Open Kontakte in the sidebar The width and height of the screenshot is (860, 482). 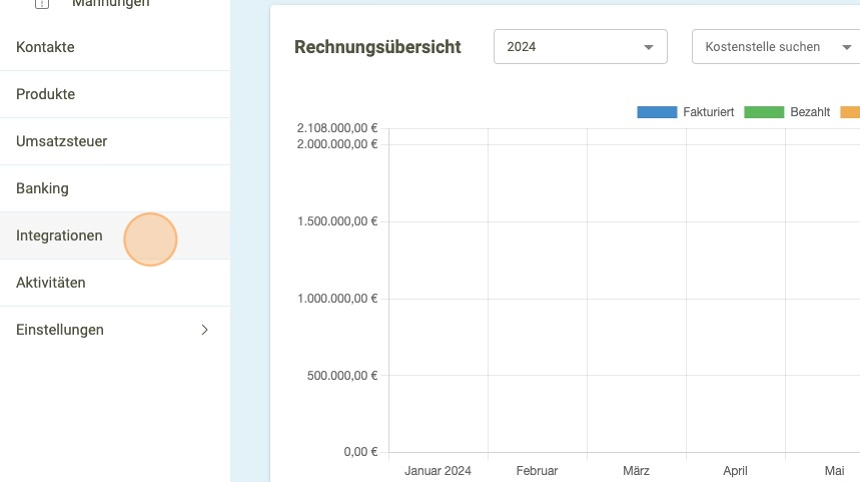pyautogui.click(x=115, y=47)
